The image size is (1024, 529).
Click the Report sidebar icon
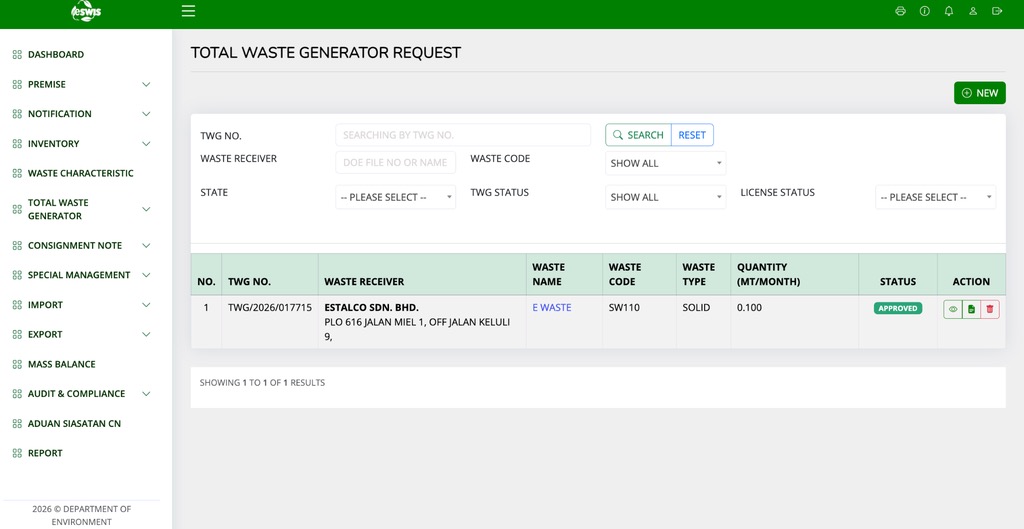[x=18, y=453]
